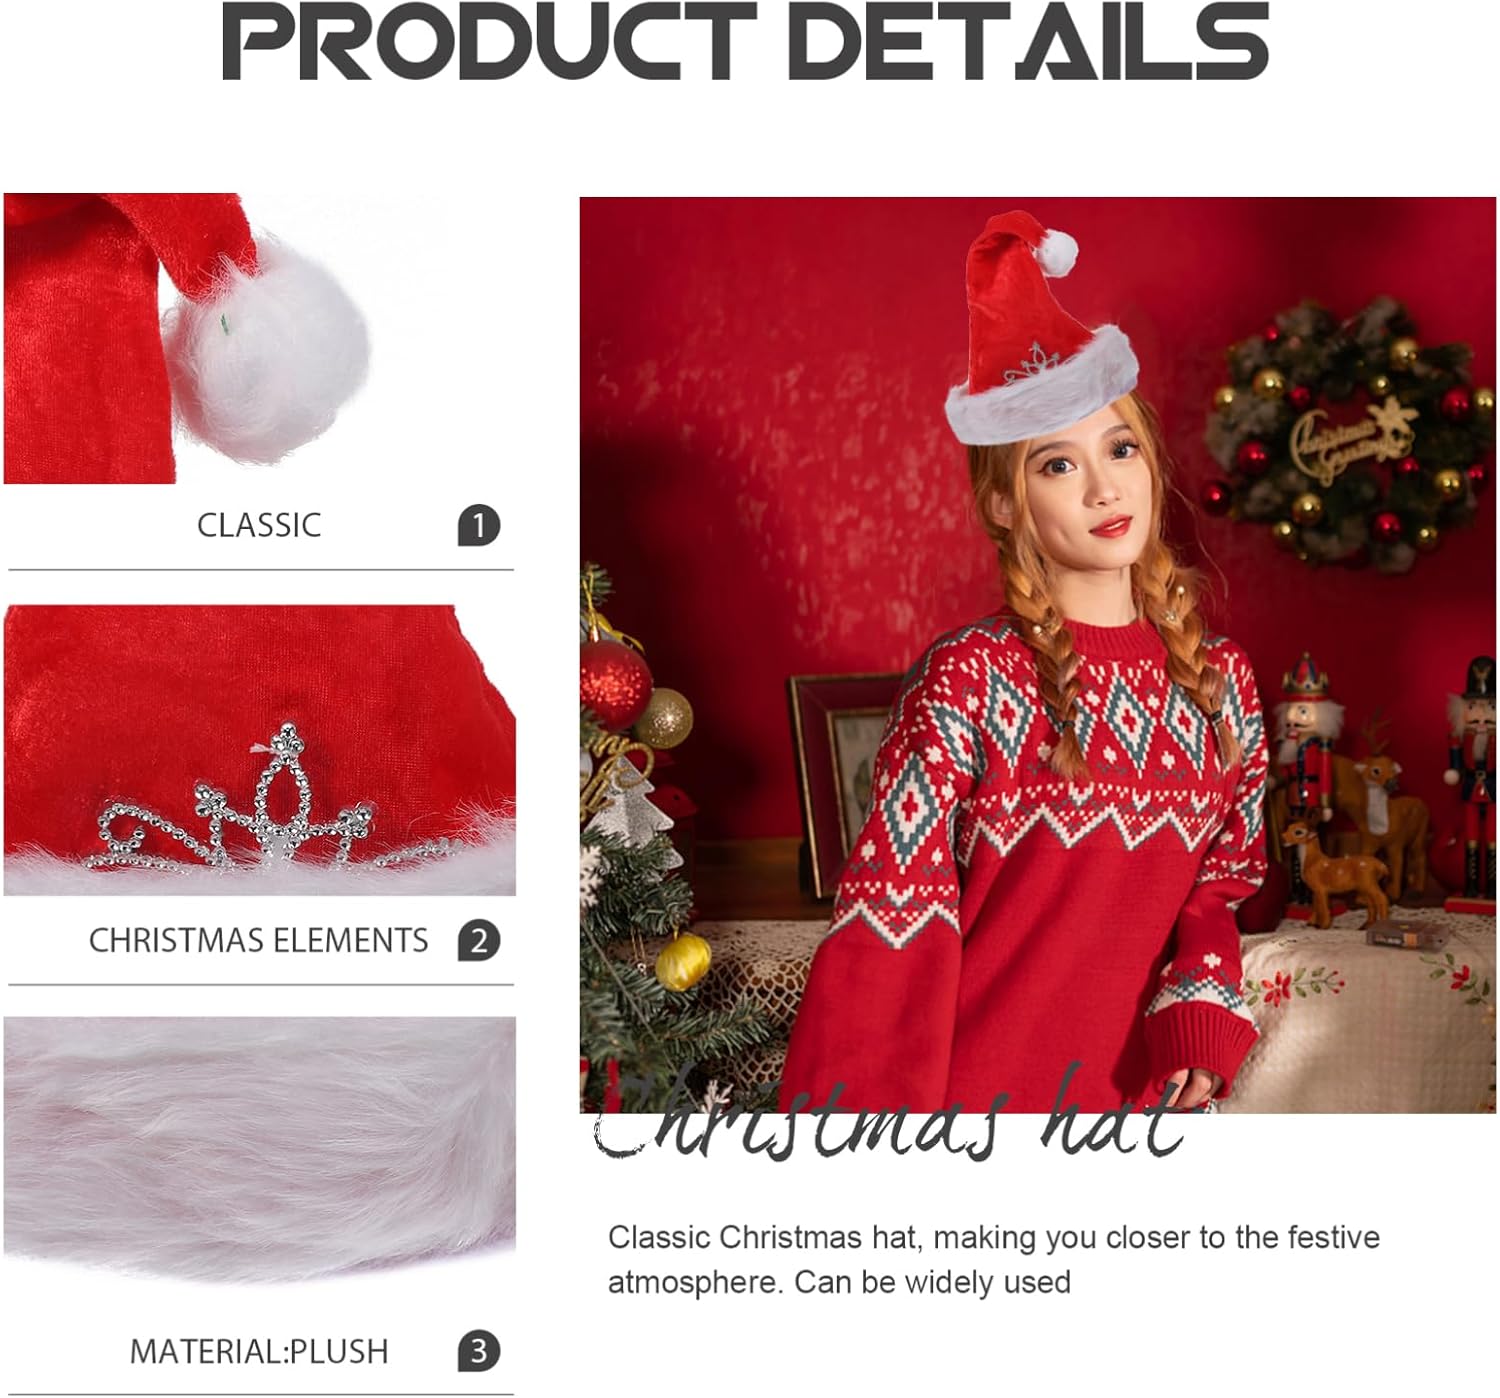Click the number 1 badge icon
Viewport: 1500px width, 1398px height.
click(x=479, y=525)
